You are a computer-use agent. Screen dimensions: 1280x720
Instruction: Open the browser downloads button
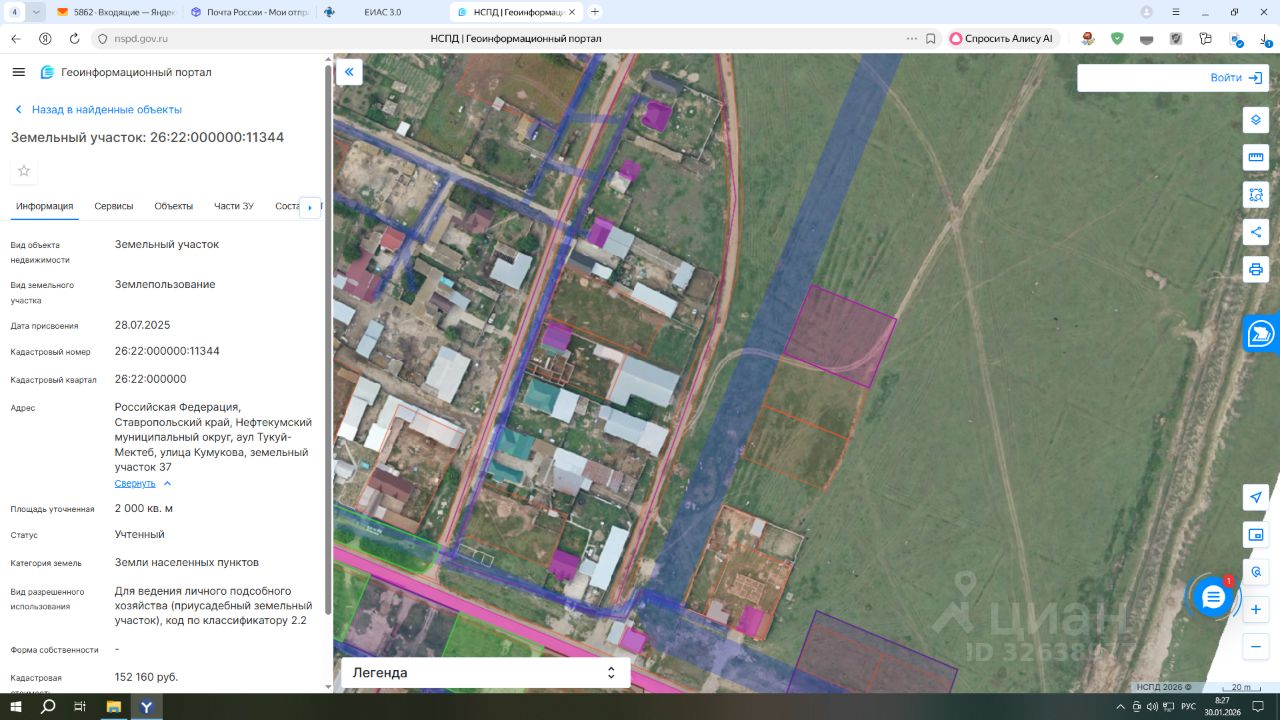click(x=1264, y=38)
